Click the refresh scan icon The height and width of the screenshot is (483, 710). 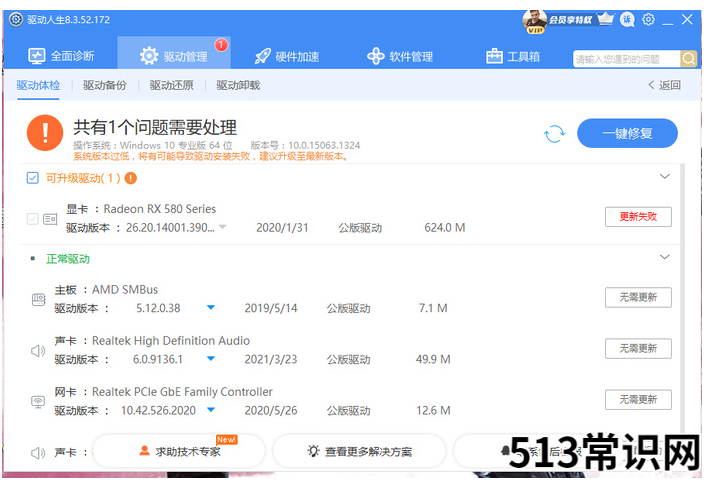pos(554,134)
